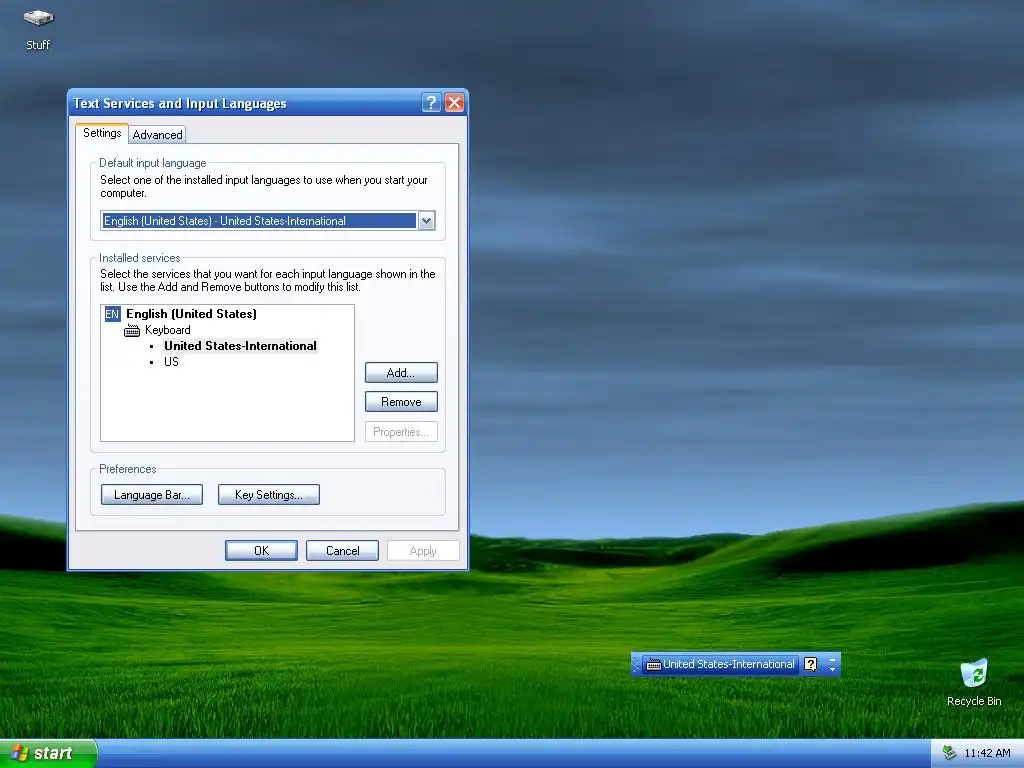Confirm with the OK button
Viewport: 1024px width, 768px height.
click(x=261, y=551)
